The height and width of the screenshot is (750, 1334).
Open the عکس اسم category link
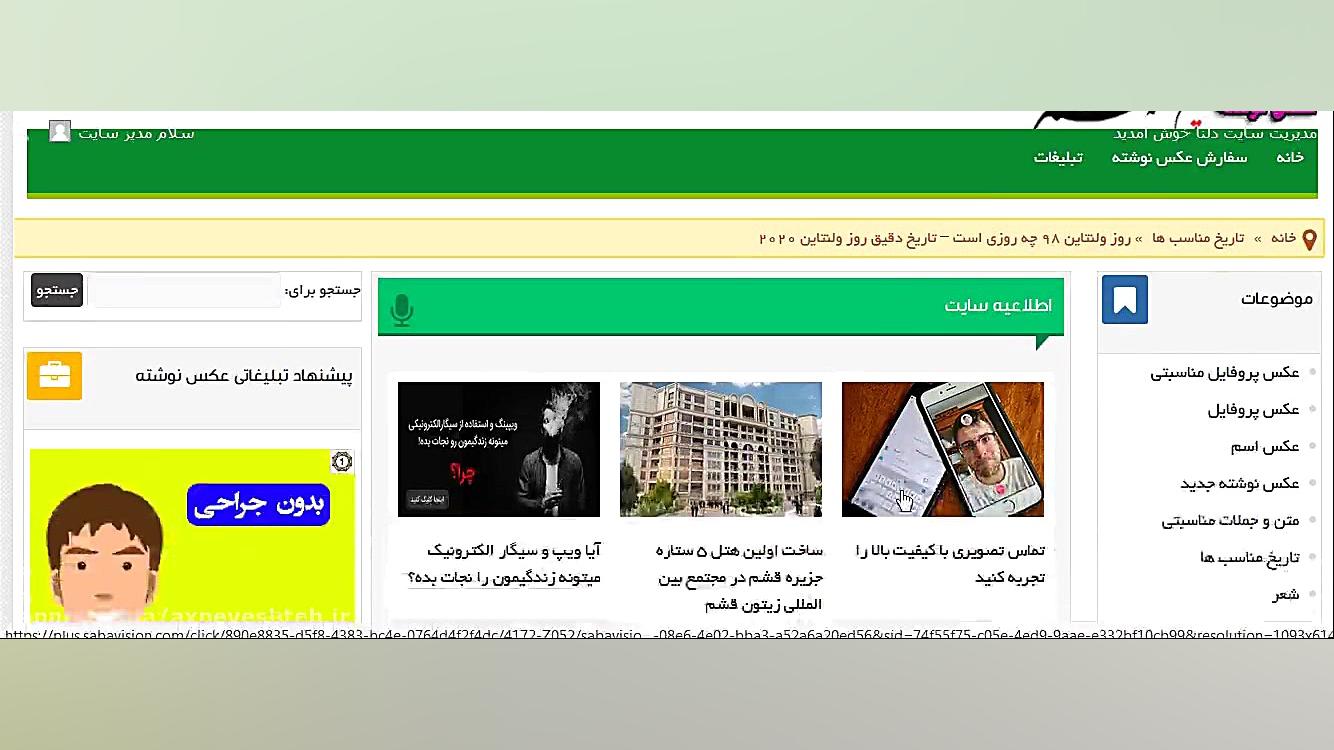(x=1265, y=446)
